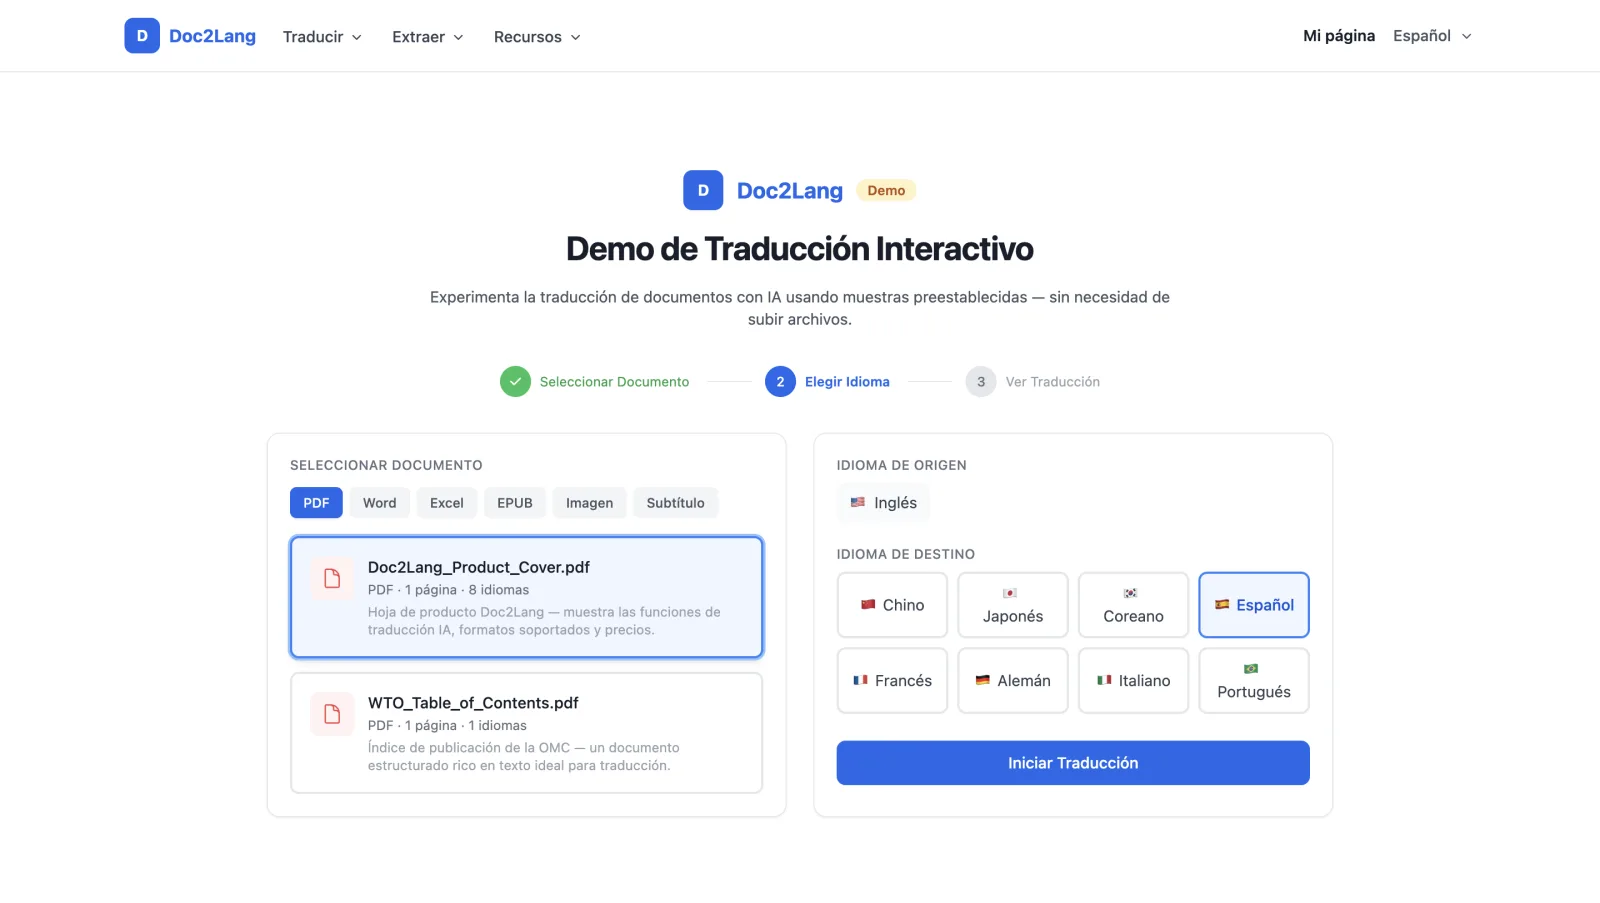Expand the Recursos dropdown menu
Viewport: 1600px width, 903px height.
click(537, 37)
